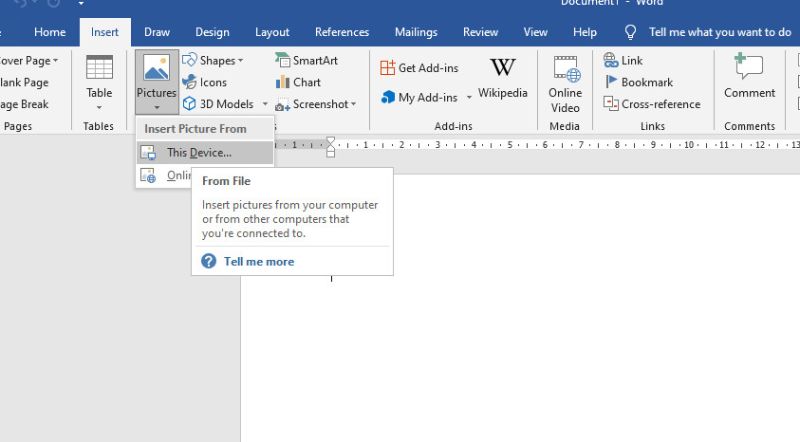Switch to the Draw tab
This screenshot has height=442, width=800.
(157, 32)
